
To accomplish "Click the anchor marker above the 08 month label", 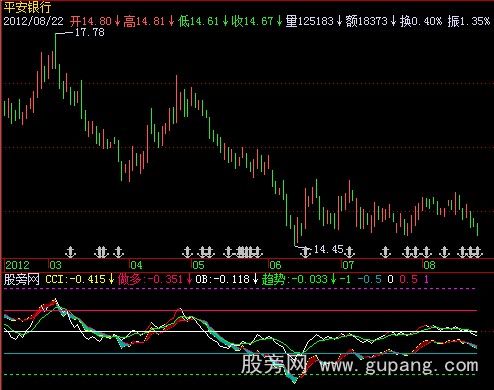I will click(x=426, y=252).
